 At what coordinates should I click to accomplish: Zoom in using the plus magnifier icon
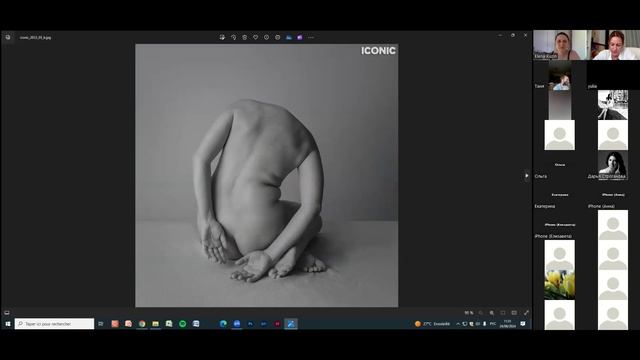(492, 313)
